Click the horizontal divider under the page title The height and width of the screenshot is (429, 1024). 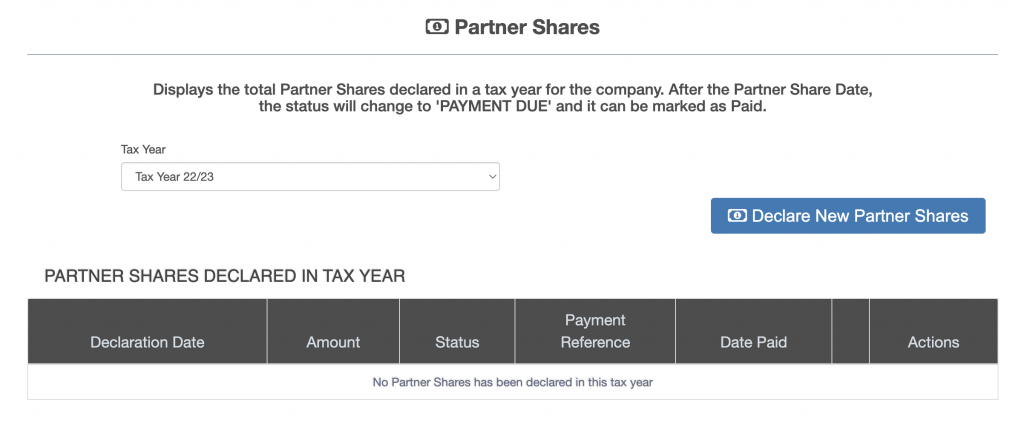(x=512, y=54)
